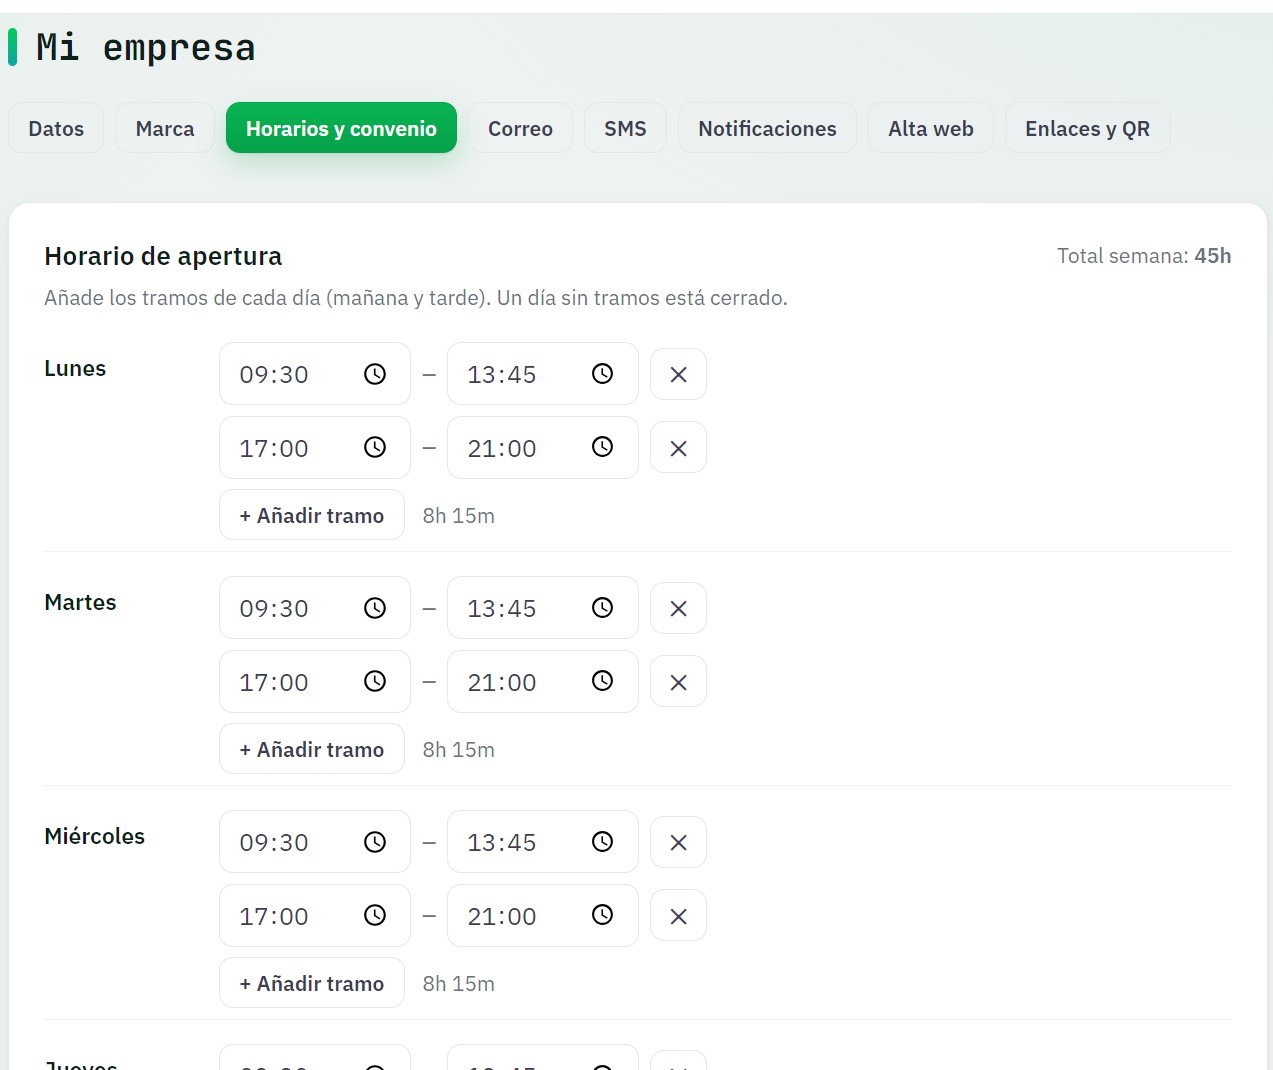Open clock picker for Martes 17:00 start

375,681
